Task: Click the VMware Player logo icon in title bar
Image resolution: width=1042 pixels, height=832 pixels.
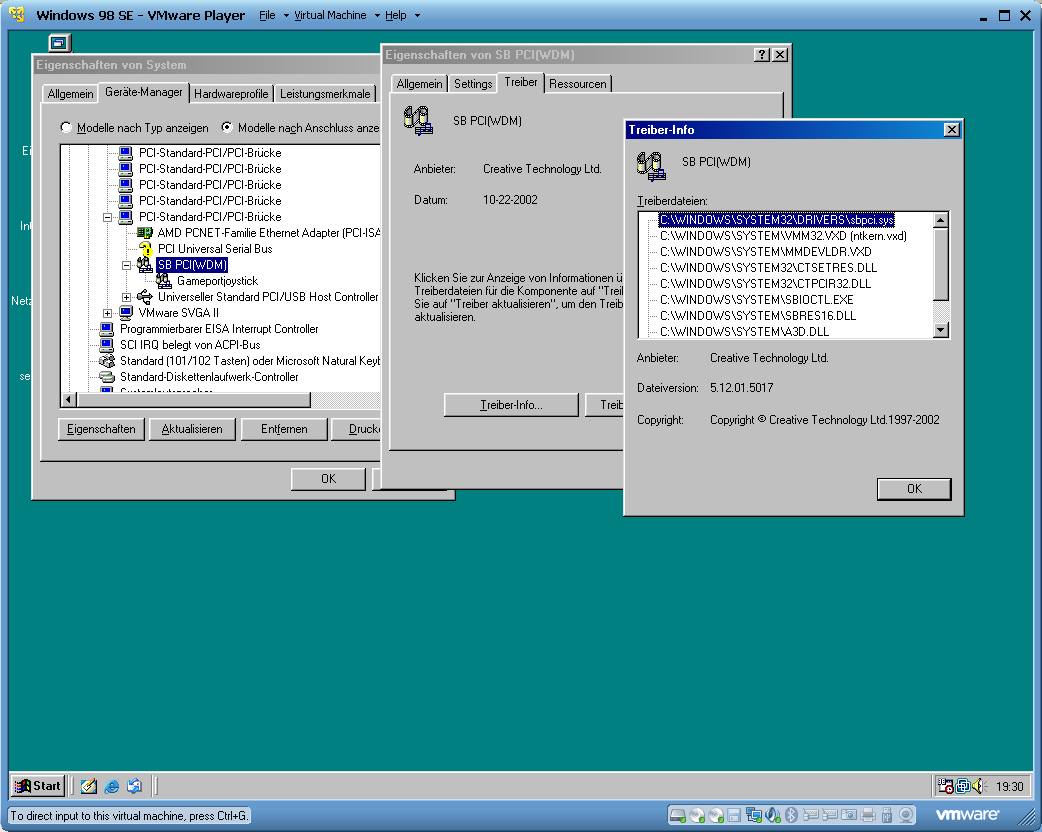Action: tap(17, 15)
